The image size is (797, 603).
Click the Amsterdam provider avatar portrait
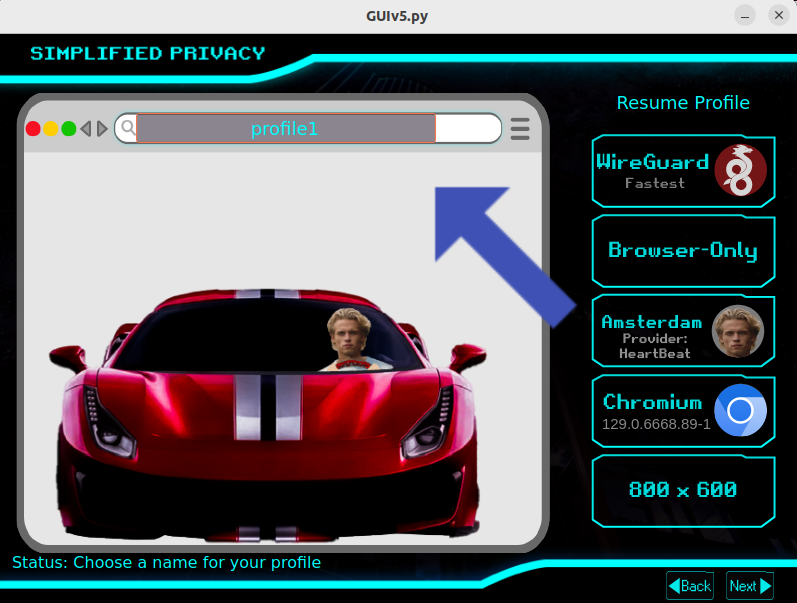[738, 331]
